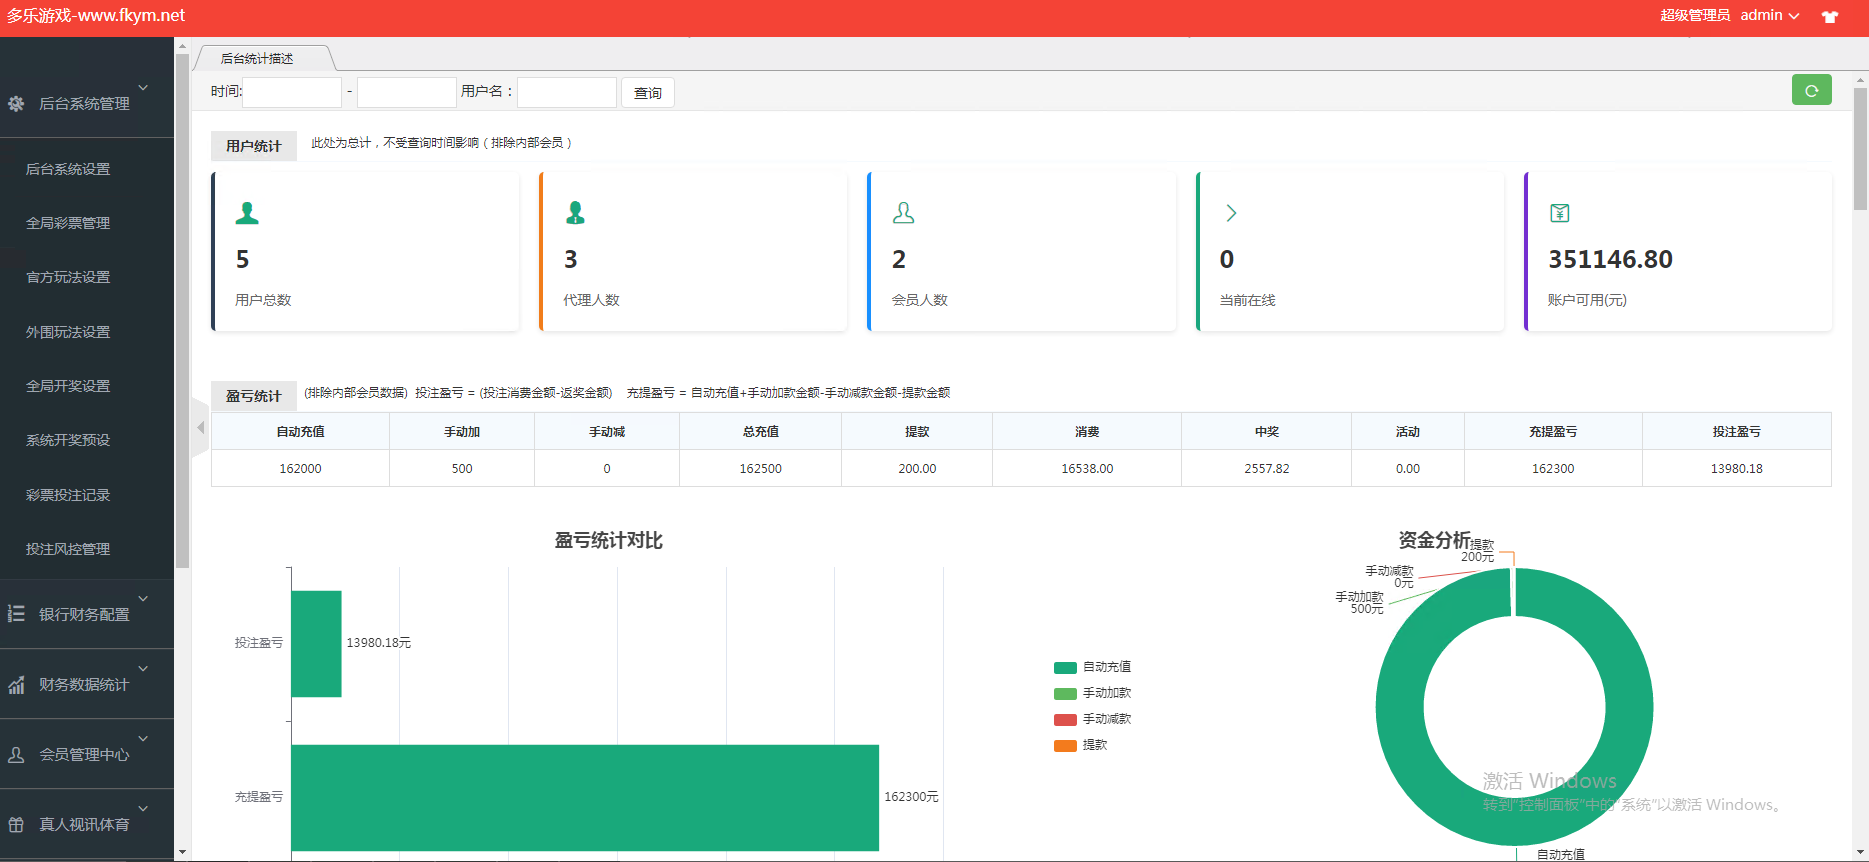Focus the end time input field
This screenshot has width=1869, height=862.
(x=407, y=92)
